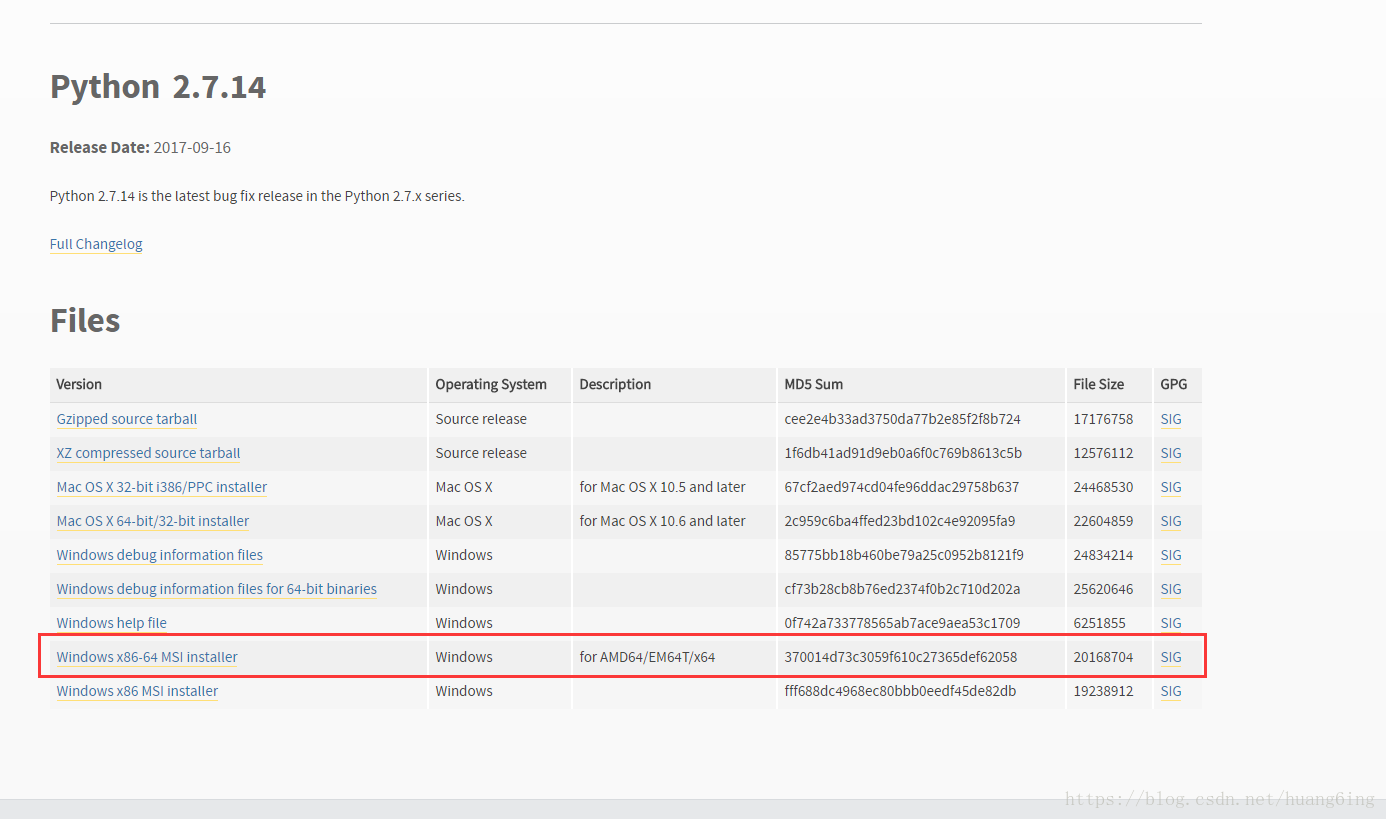Click file size 19238912

1103,691
